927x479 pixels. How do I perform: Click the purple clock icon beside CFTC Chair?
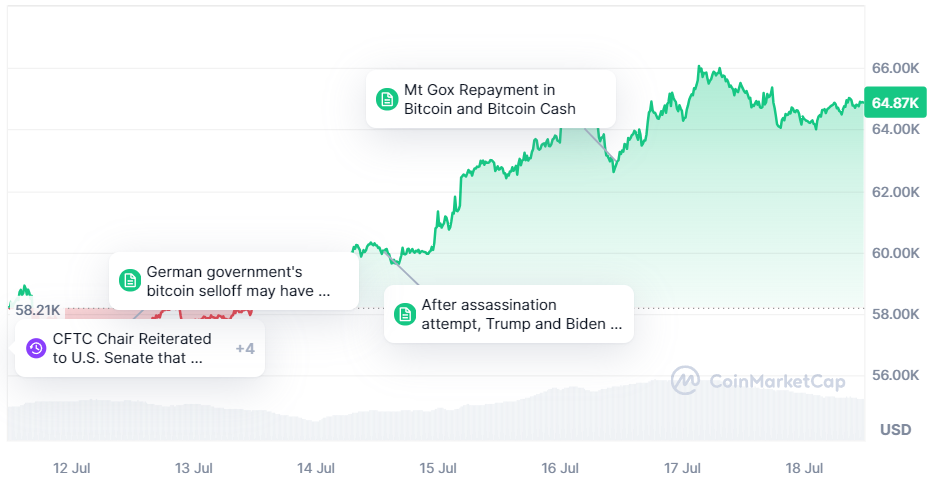36,348
